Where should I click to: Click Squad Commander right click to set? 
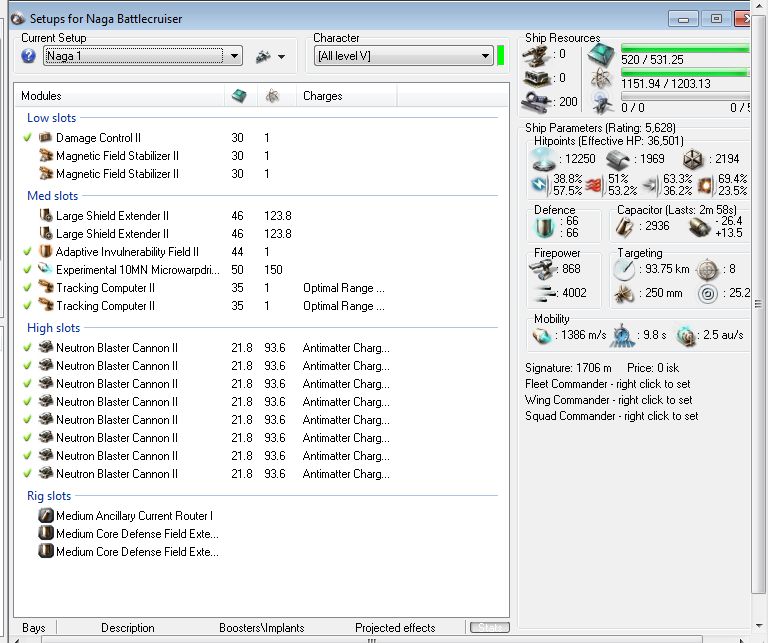tap(611, 416)
